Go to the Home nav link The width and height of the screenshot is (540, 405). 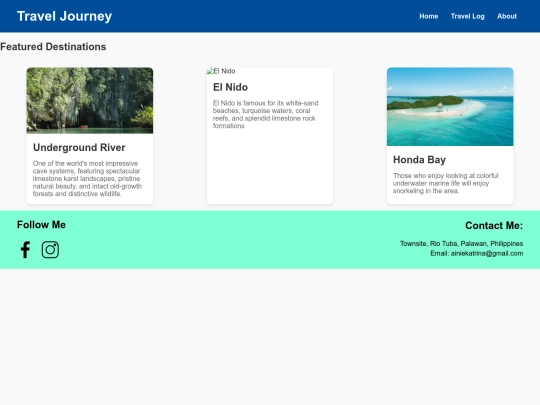tap(428, 16)
